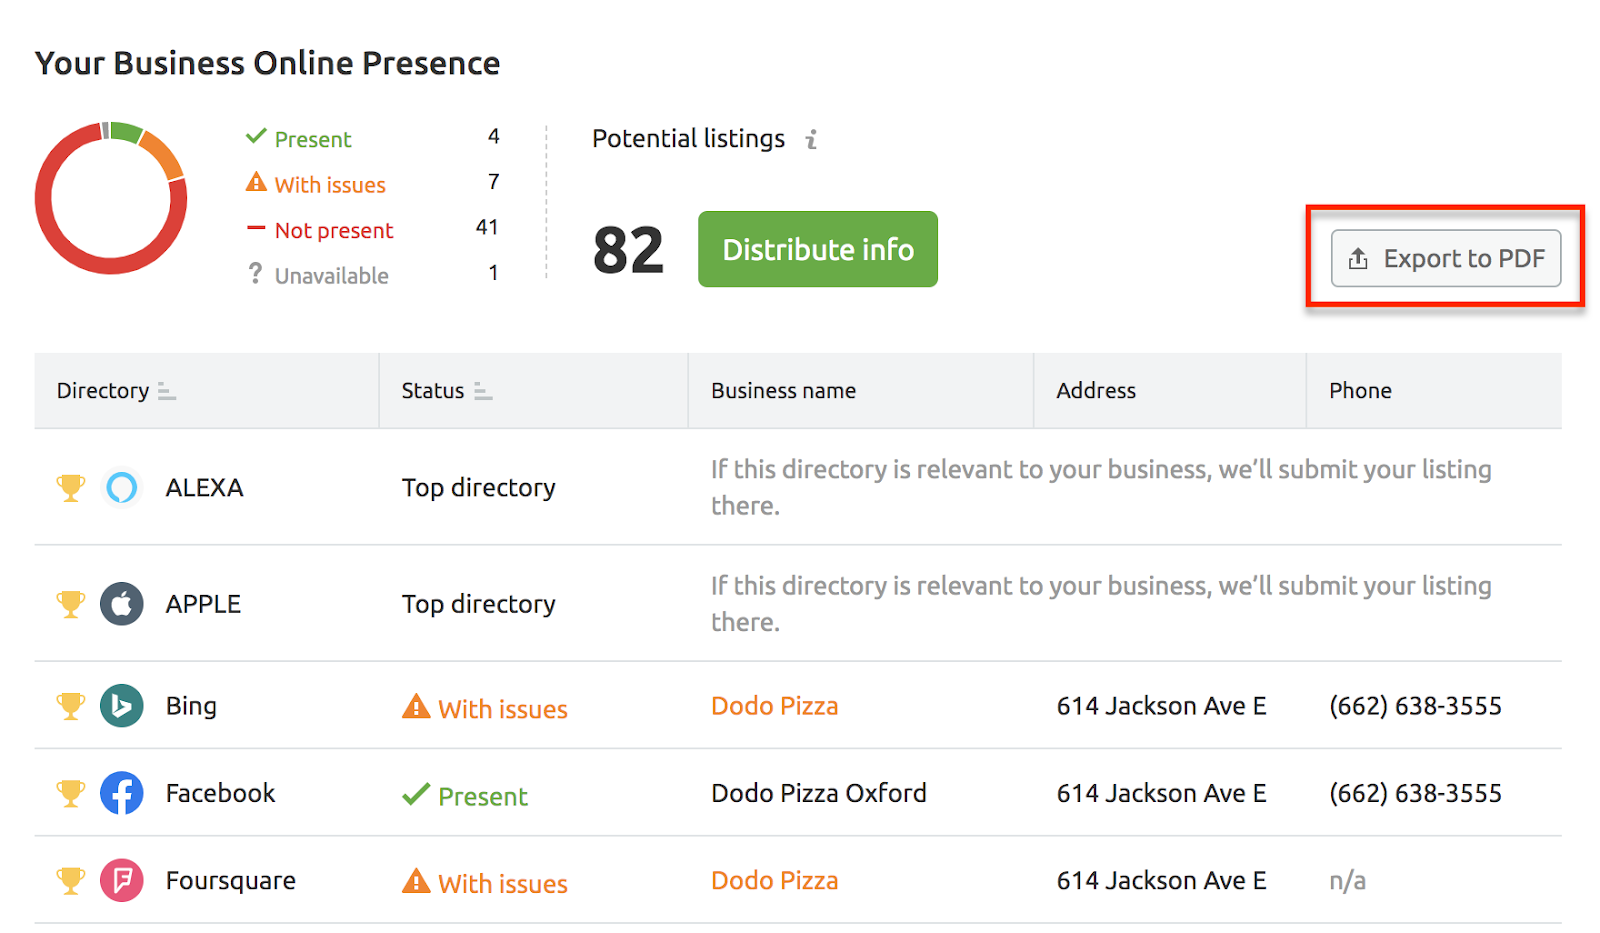Sort the table by Directory
The image size is (1600, 933).
pyautogui.click(x=115, y=390)
